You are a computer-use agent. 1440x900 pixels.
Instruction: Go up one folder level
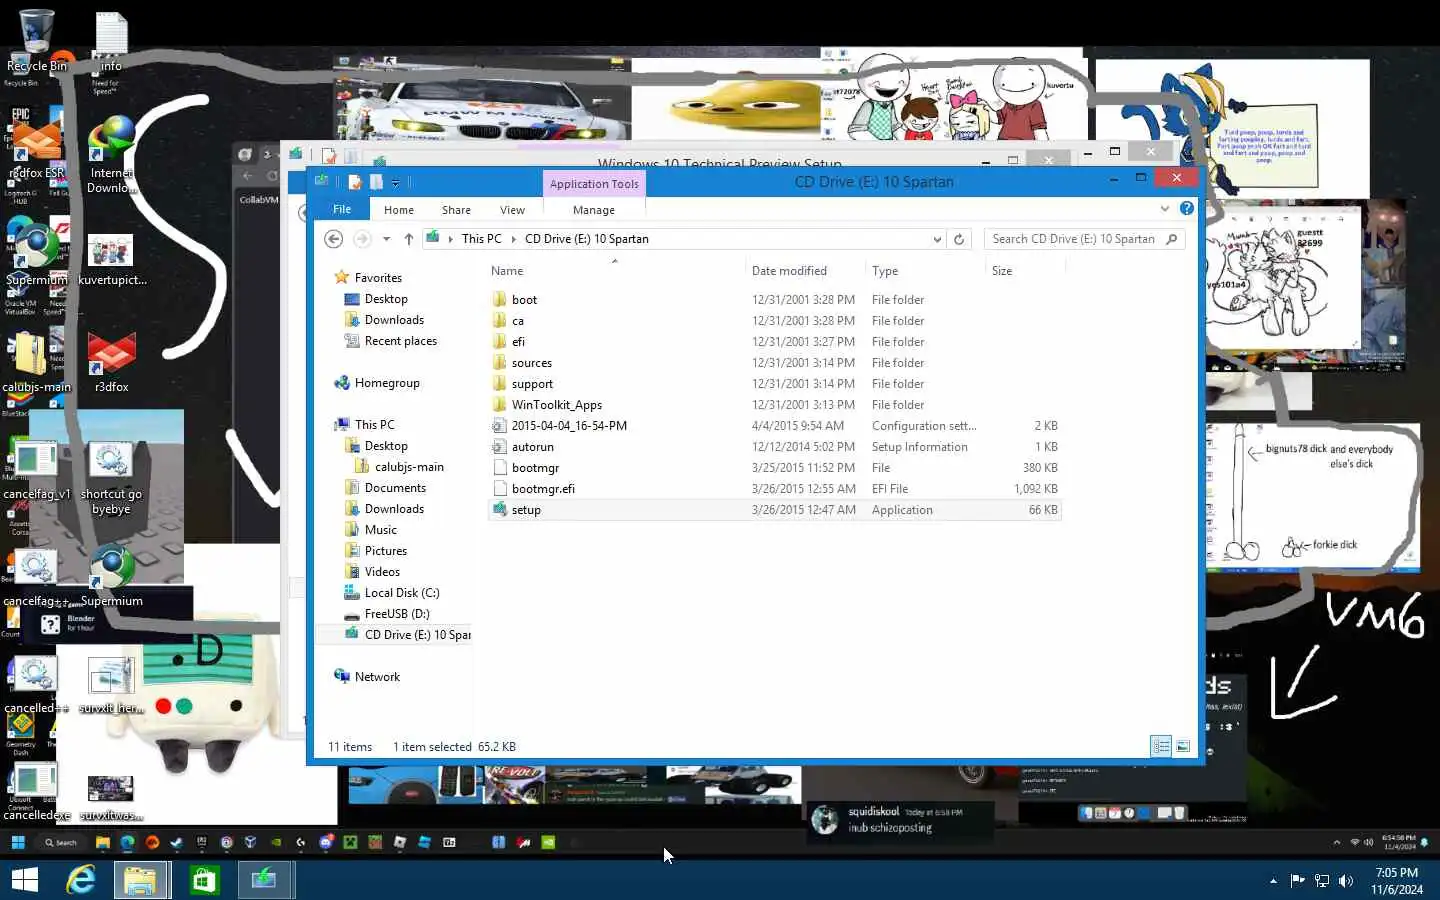coord(408,239)
